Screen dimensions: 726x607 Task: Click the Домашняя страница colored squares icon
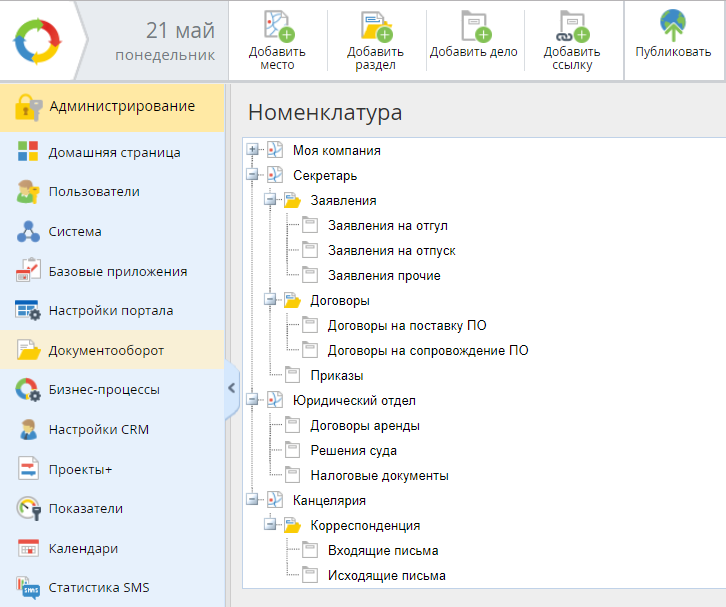coord(28,151)
